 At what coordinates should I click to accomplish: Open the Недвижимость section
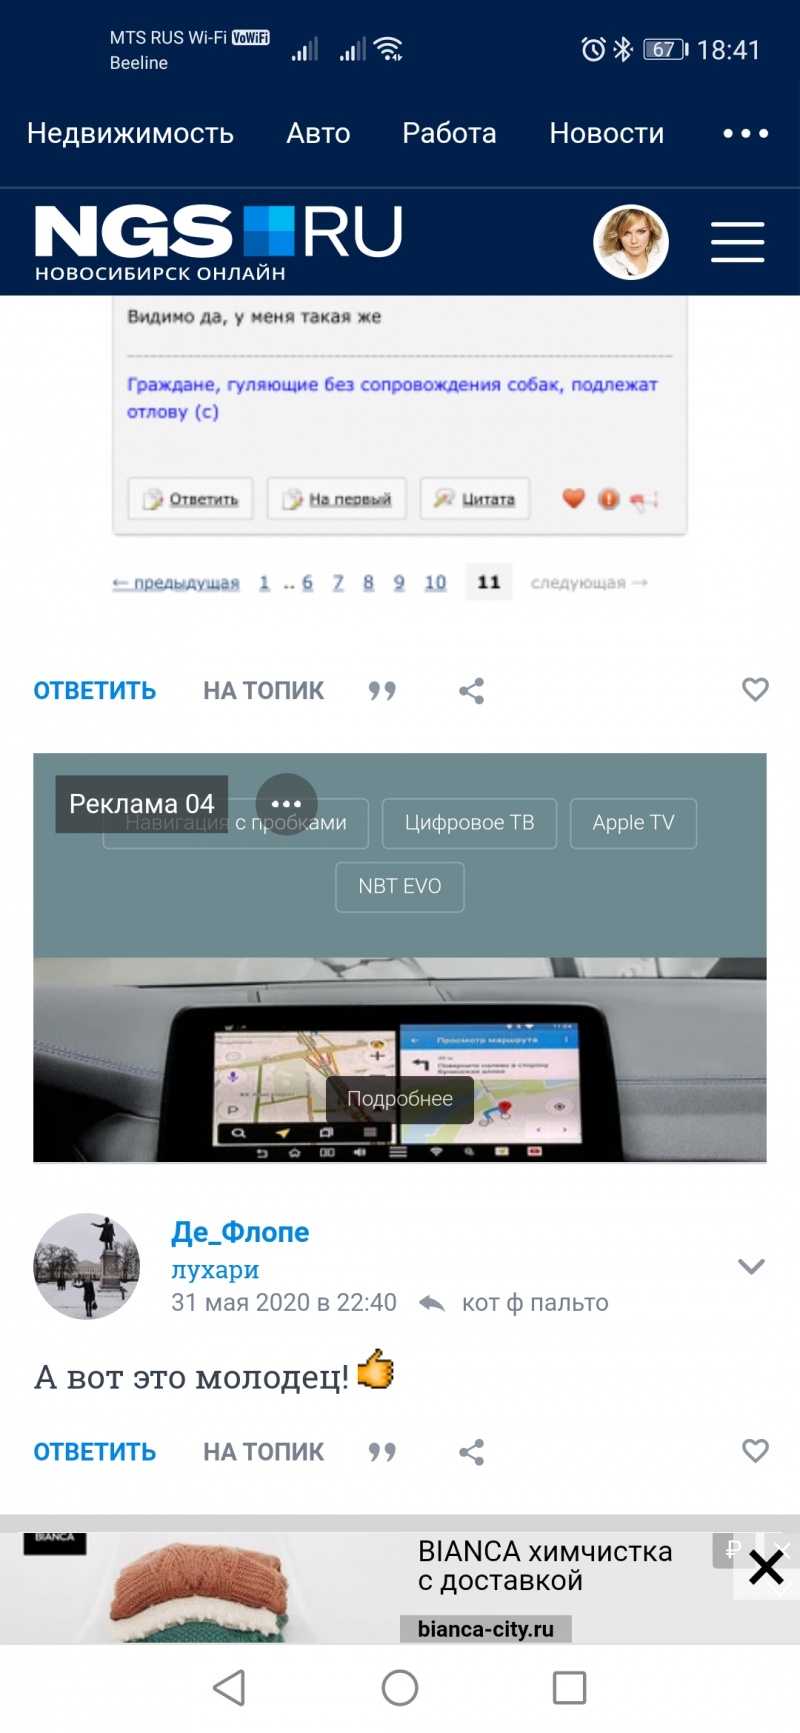[130, 133]
